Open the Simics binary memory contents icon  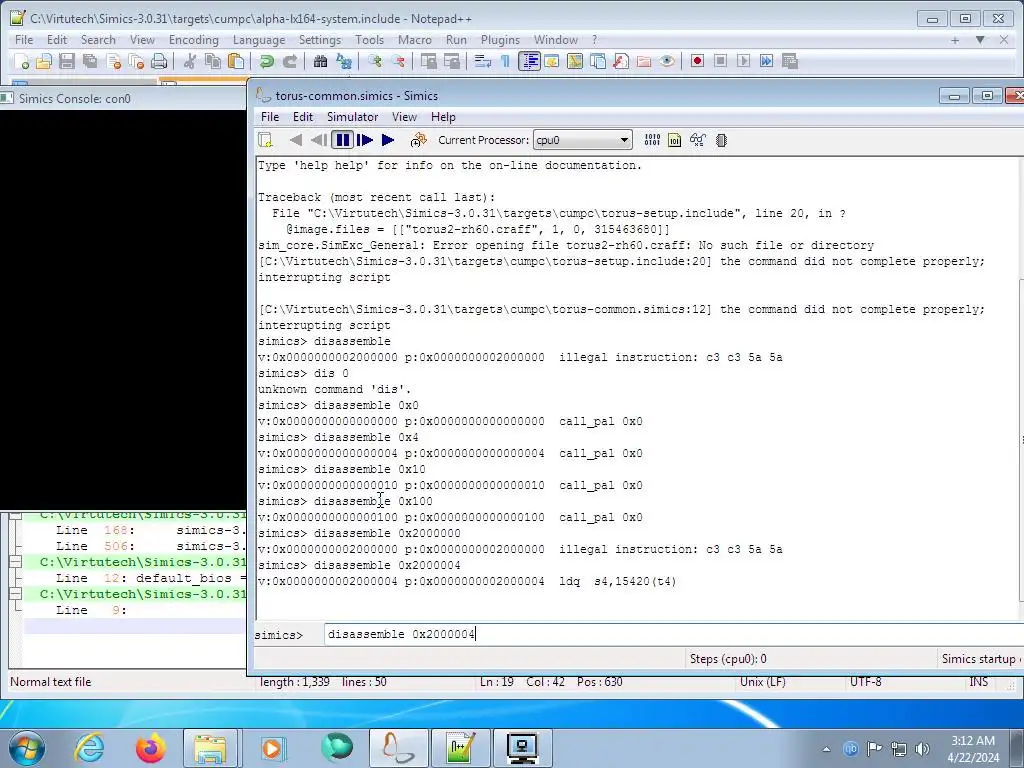point(652,140)
